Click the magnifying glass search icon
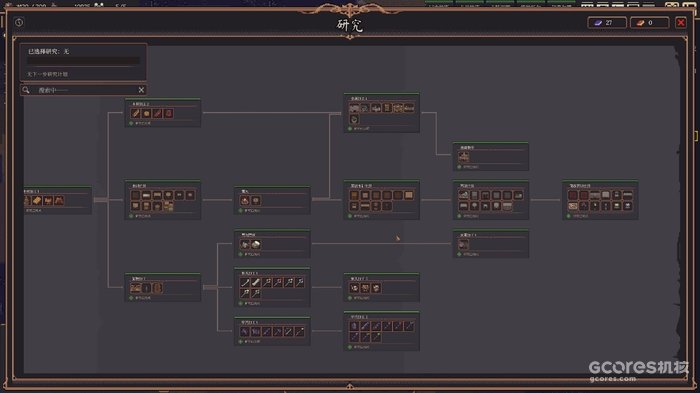The image size is (700, 393). 26,90
